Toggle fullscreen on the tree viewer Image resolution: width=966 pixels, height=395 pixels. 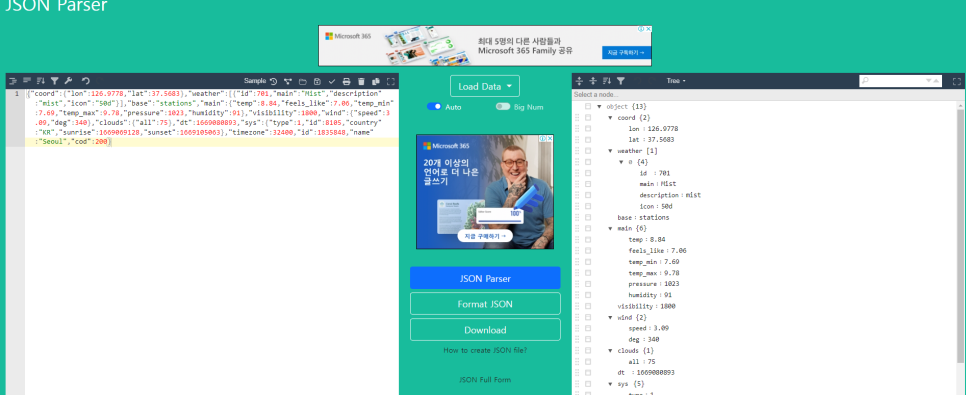(957, 81)
